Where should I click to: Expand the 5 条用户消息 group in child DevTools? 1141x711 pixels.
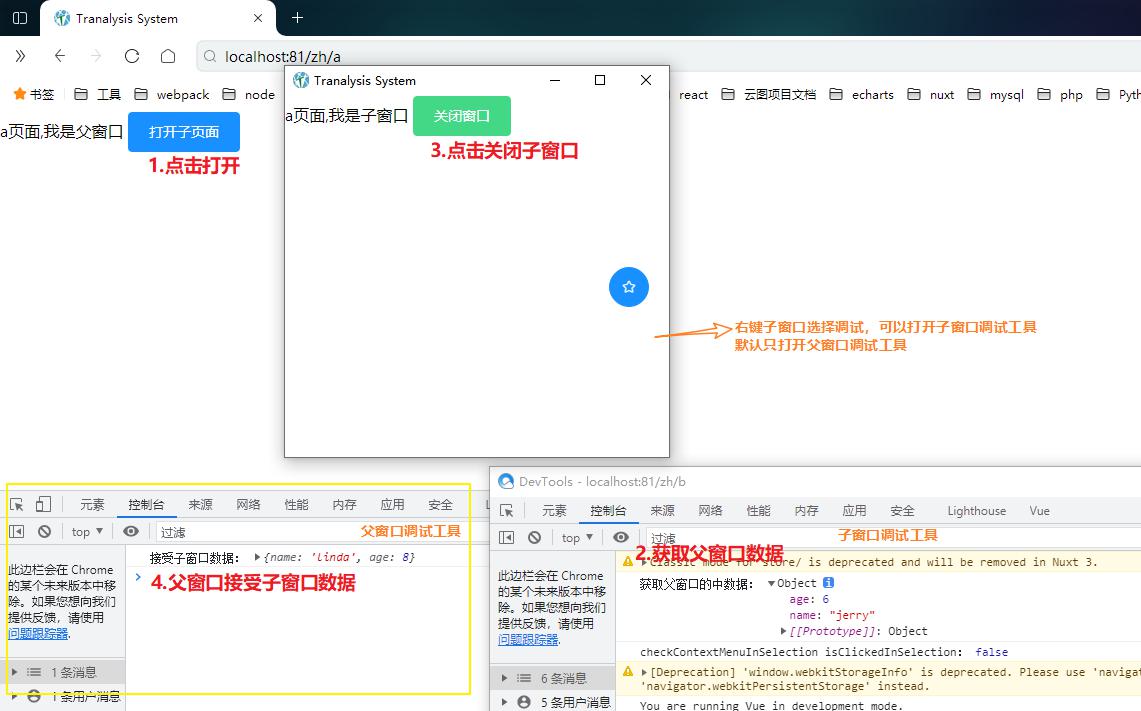[505, 702]
